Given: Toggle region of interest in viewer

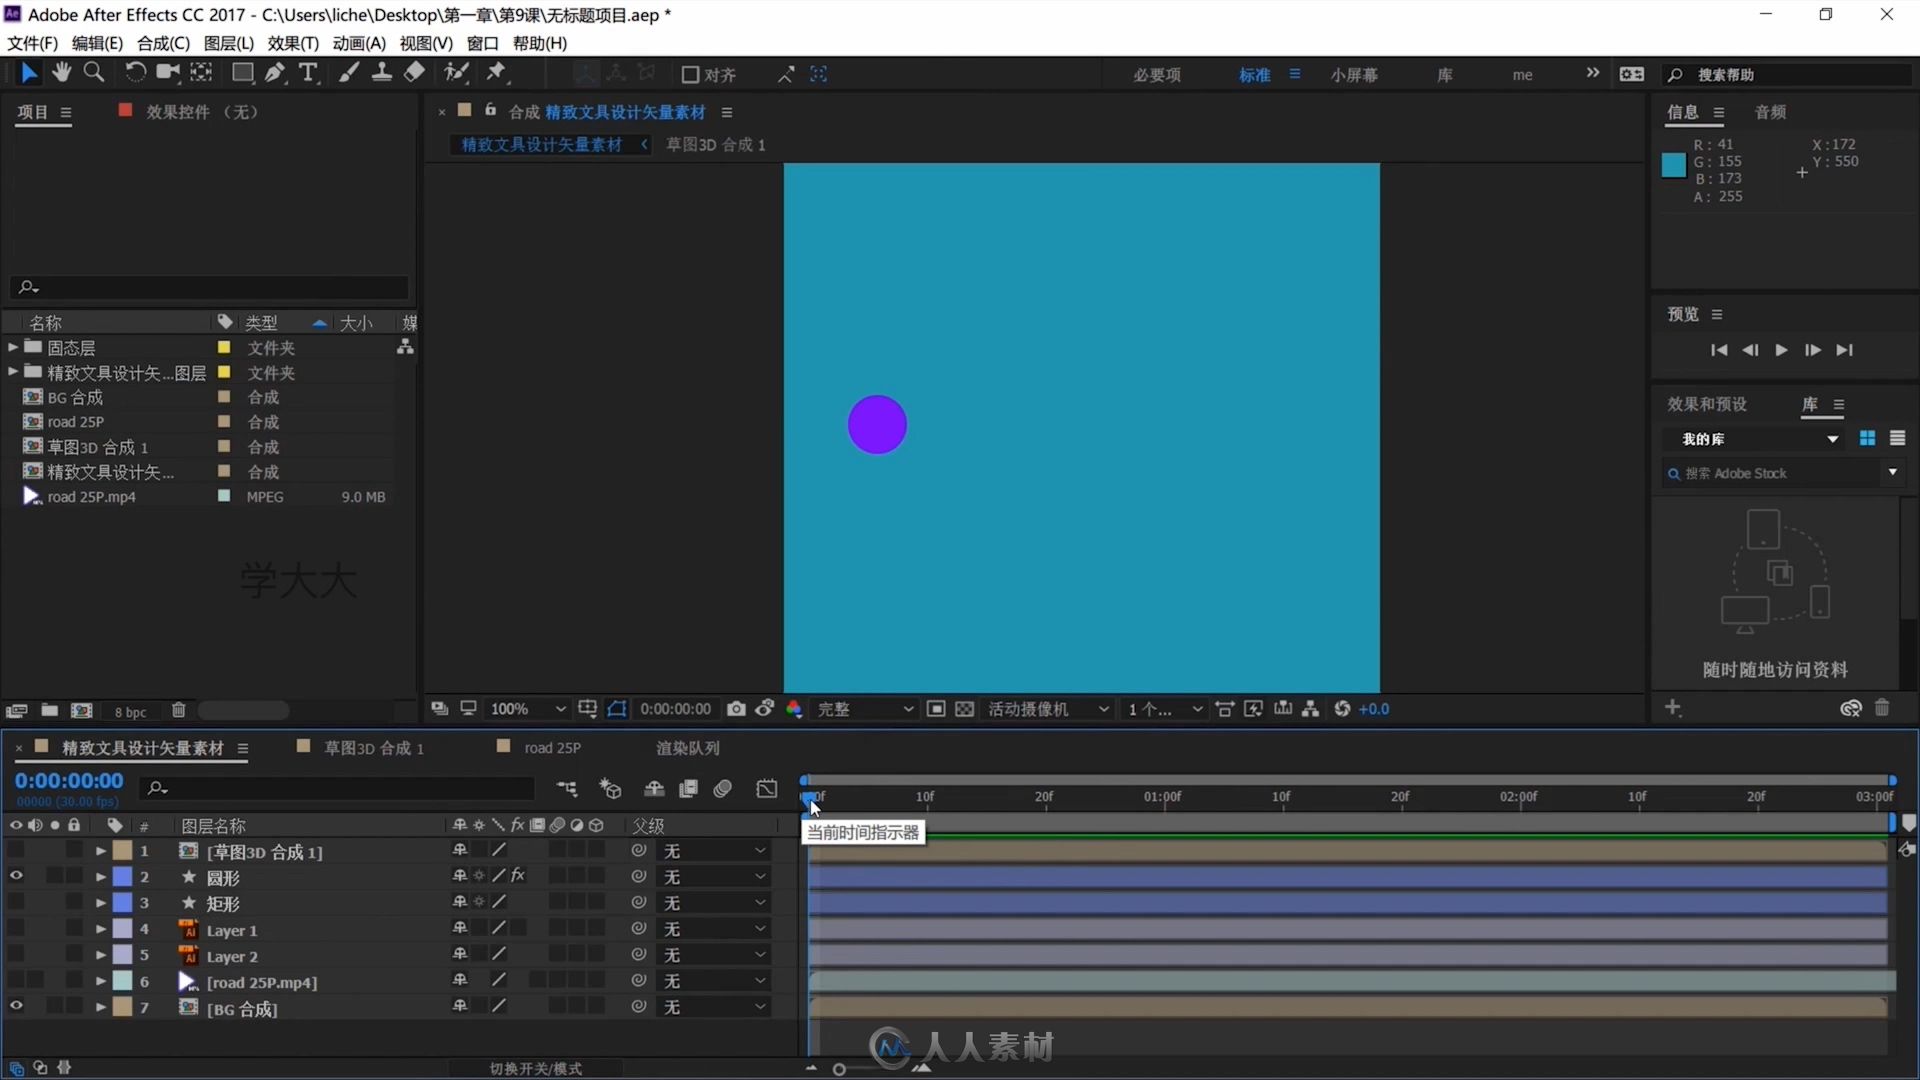Looking at the screenshot, I should (936, 709).
